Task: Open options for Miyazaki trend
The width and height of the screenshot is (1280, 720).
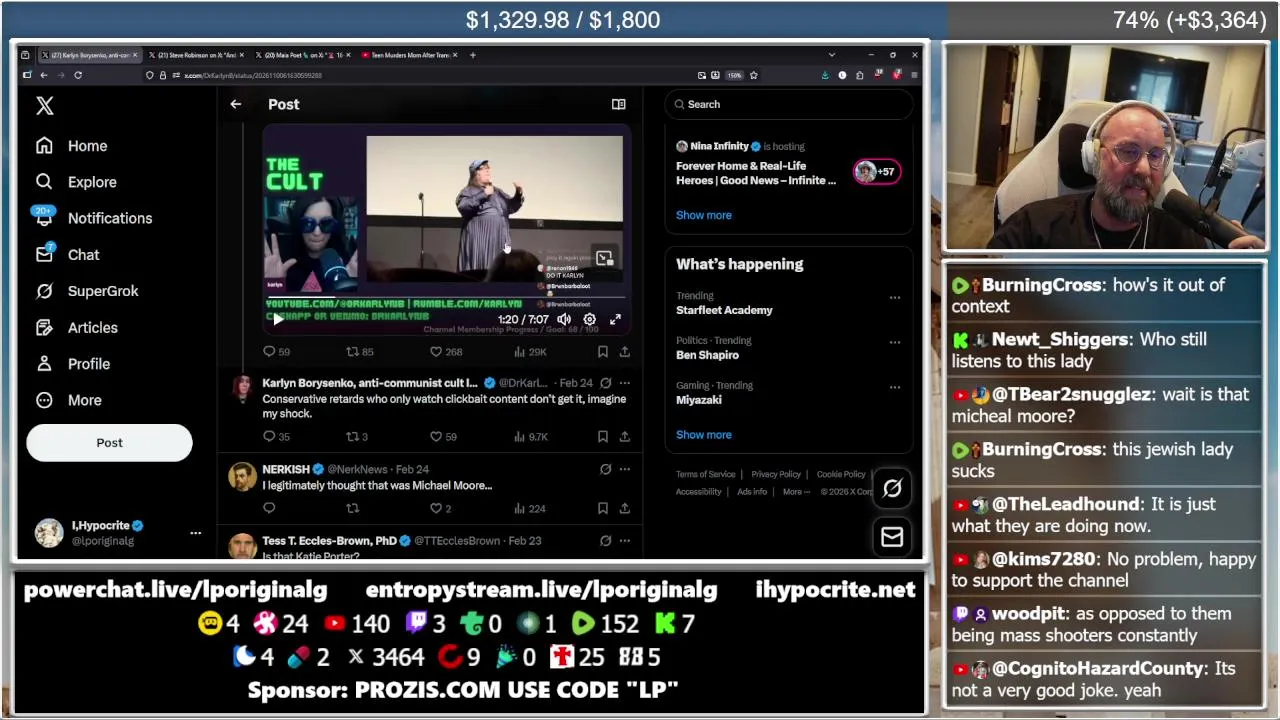Action: coord(894,387)
